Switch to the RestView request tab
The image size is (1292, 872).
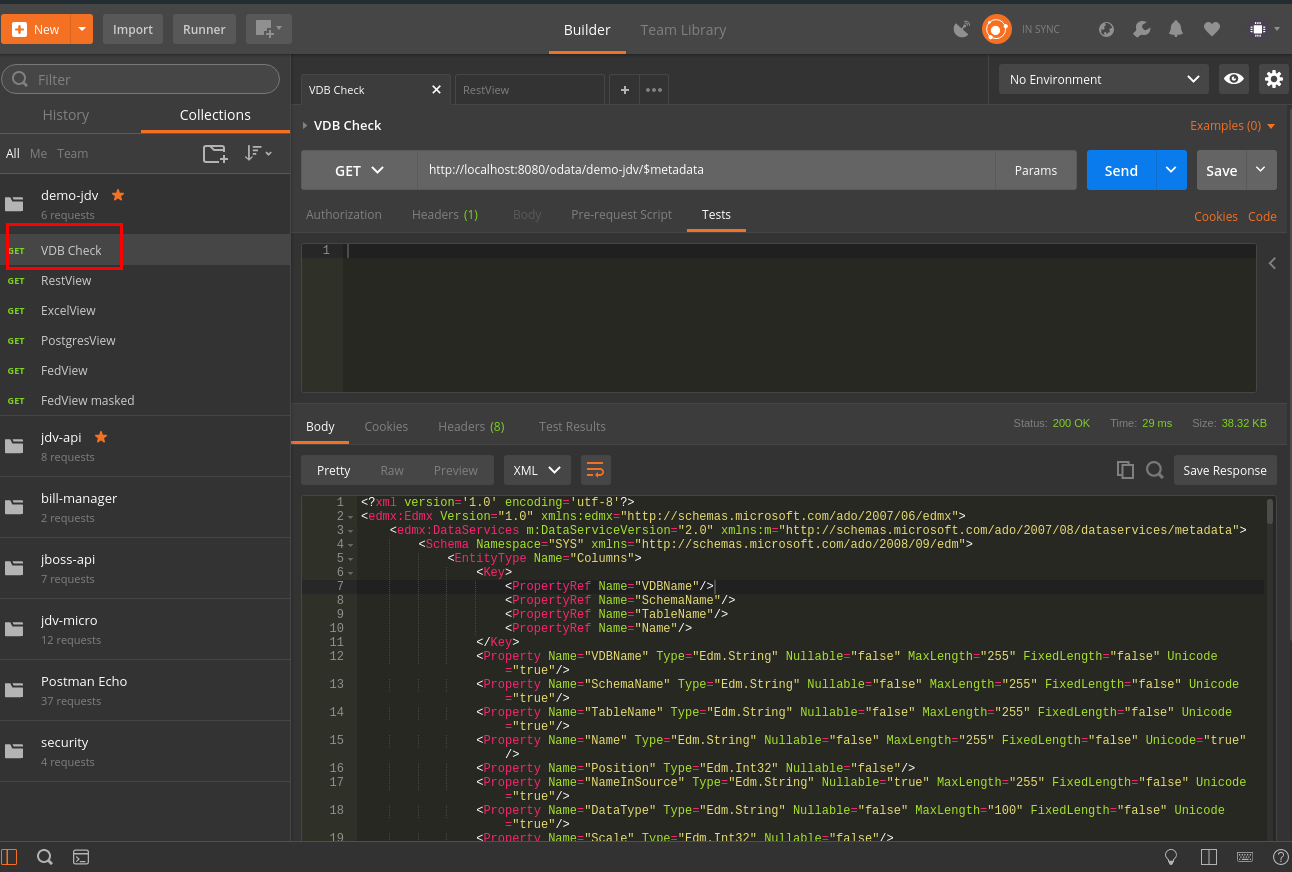[528, 89]
